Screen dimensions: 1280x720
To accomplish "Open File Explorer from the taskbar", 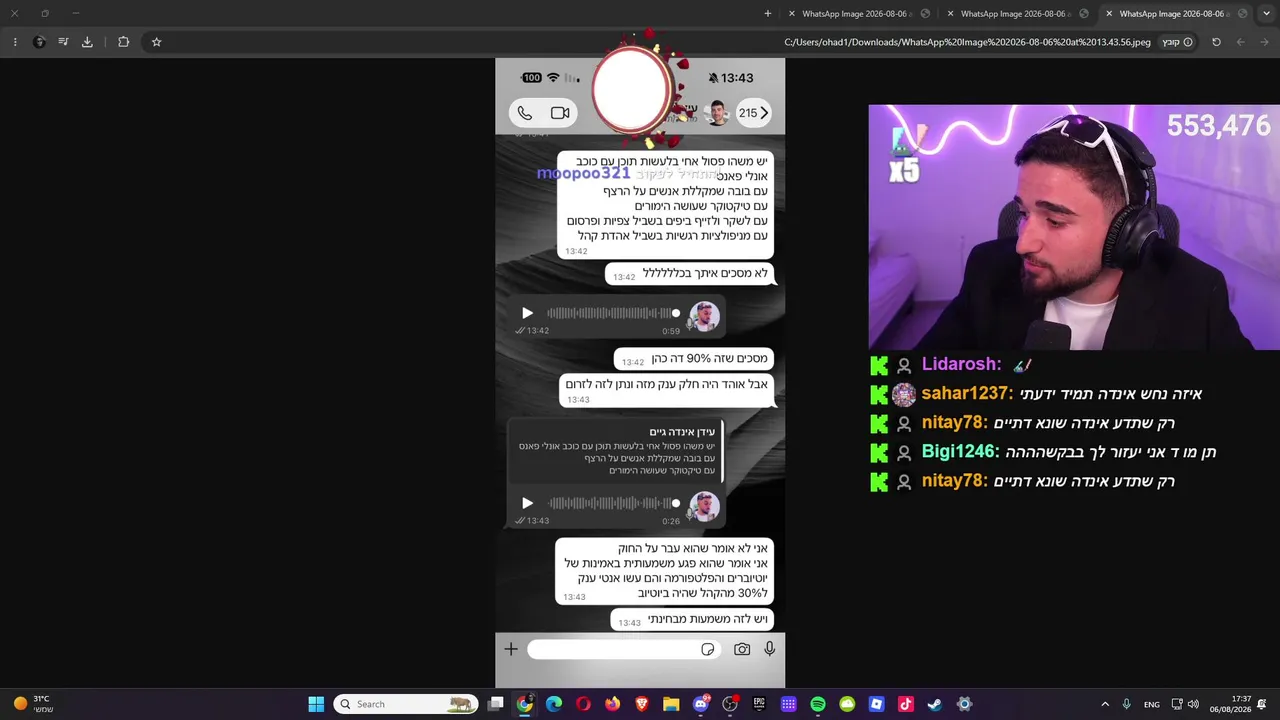I will (x=671, y=704).
